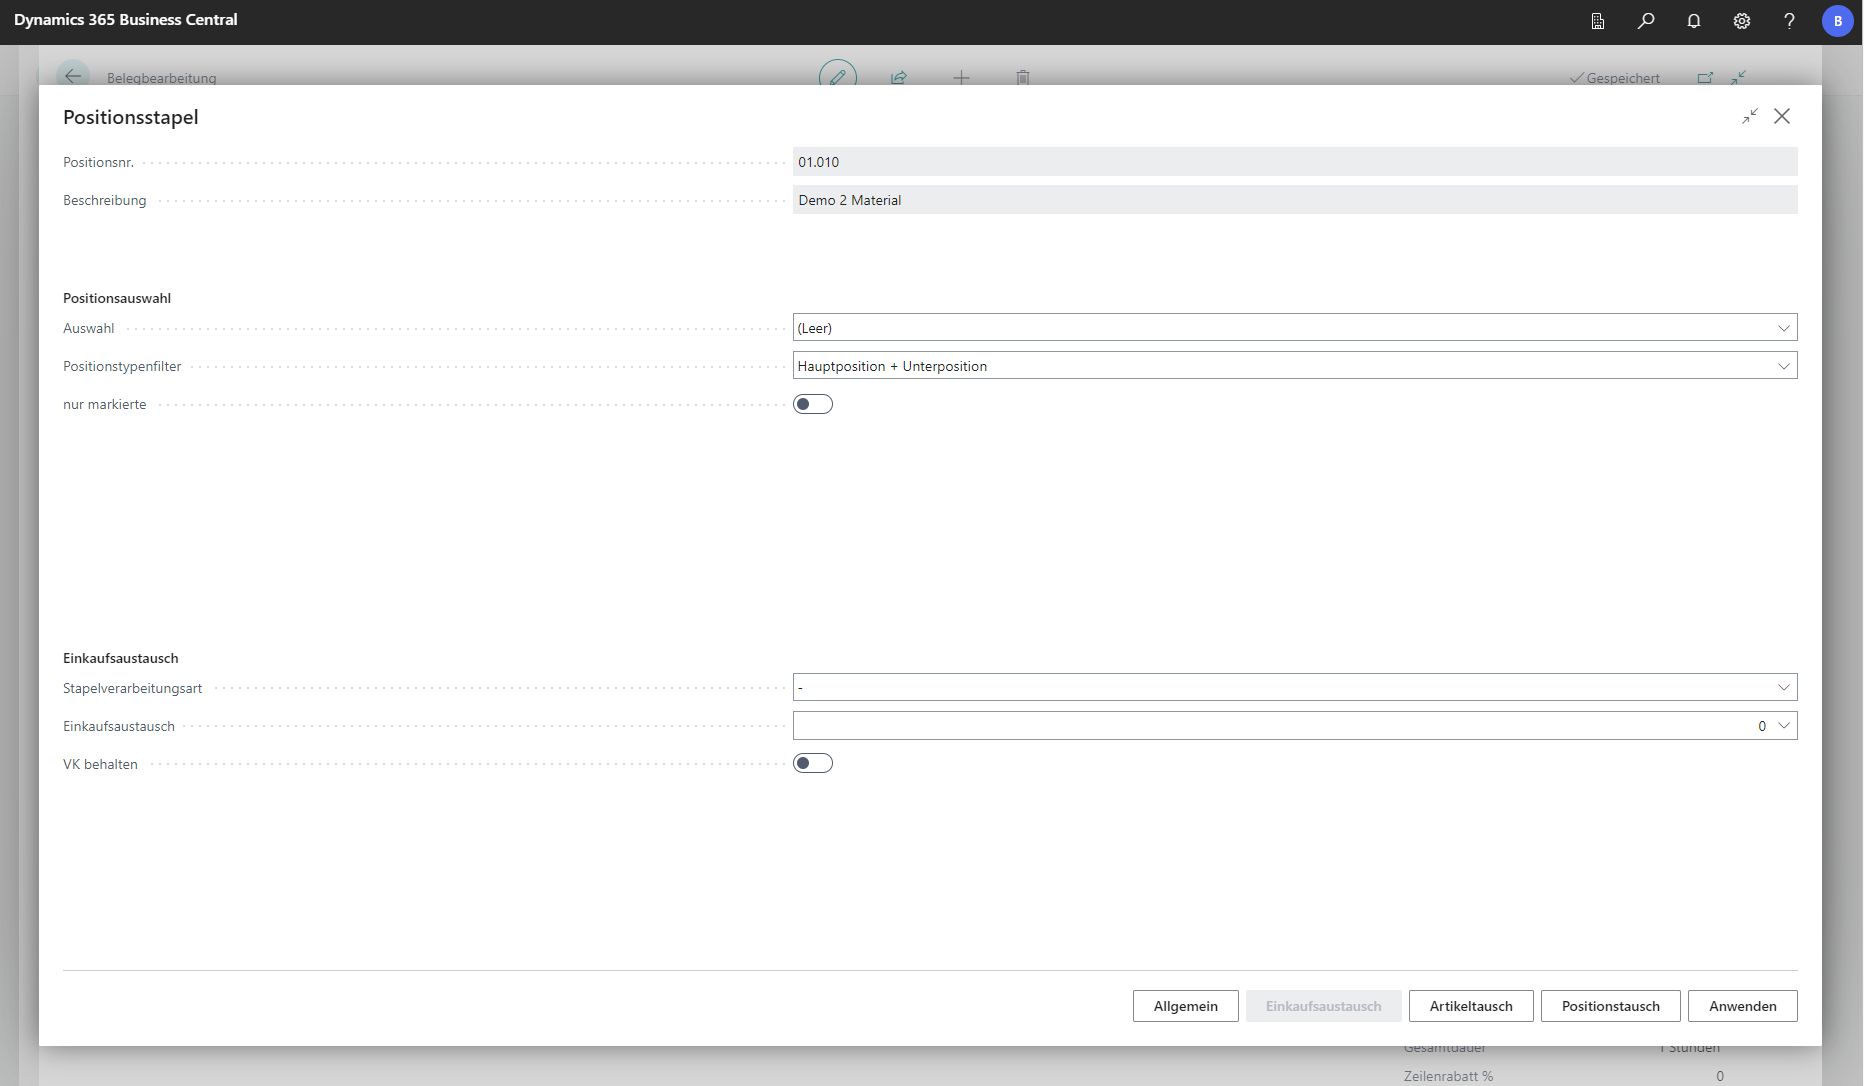Click the Anwenden button
Screen dimensions: 1864x1086
coord(1742,1006)
